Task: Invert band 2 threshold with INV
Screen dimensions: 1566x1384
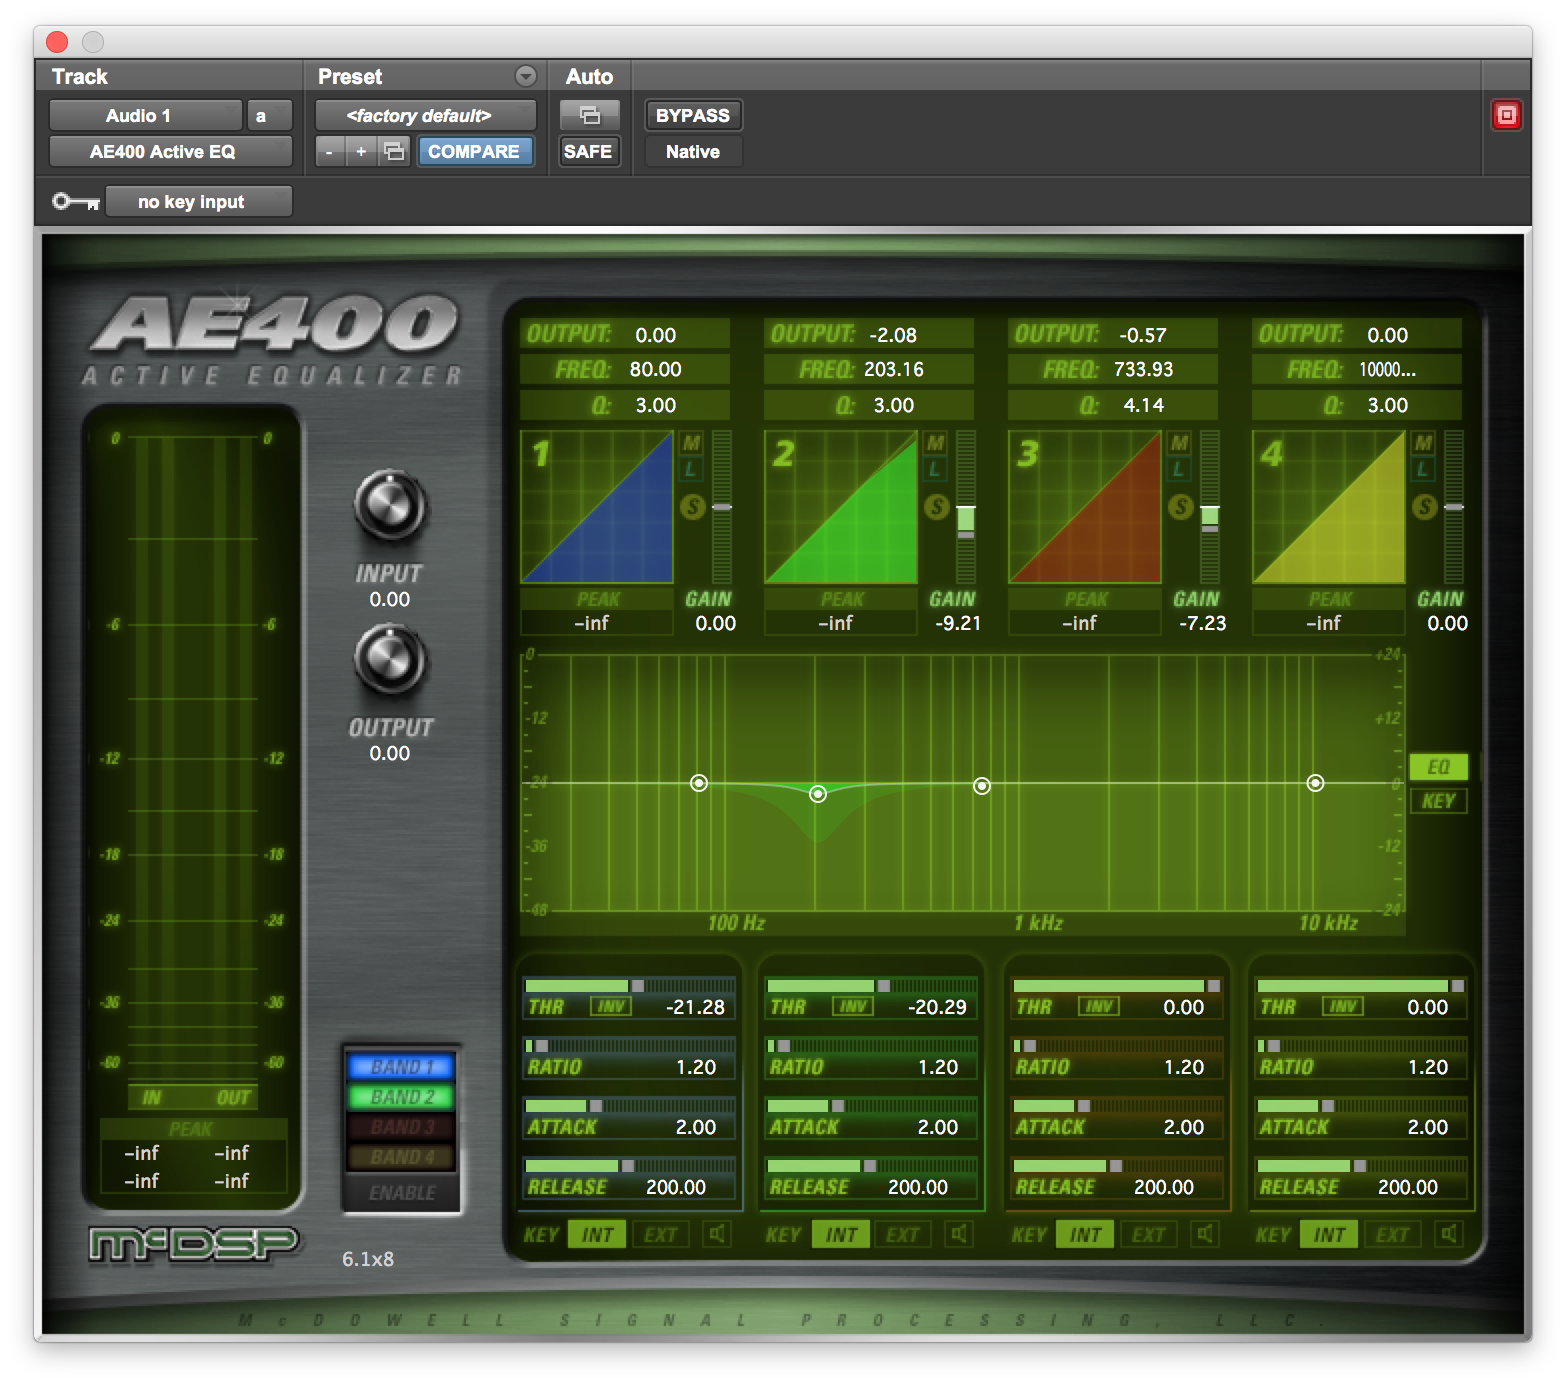Action: 853,1006
